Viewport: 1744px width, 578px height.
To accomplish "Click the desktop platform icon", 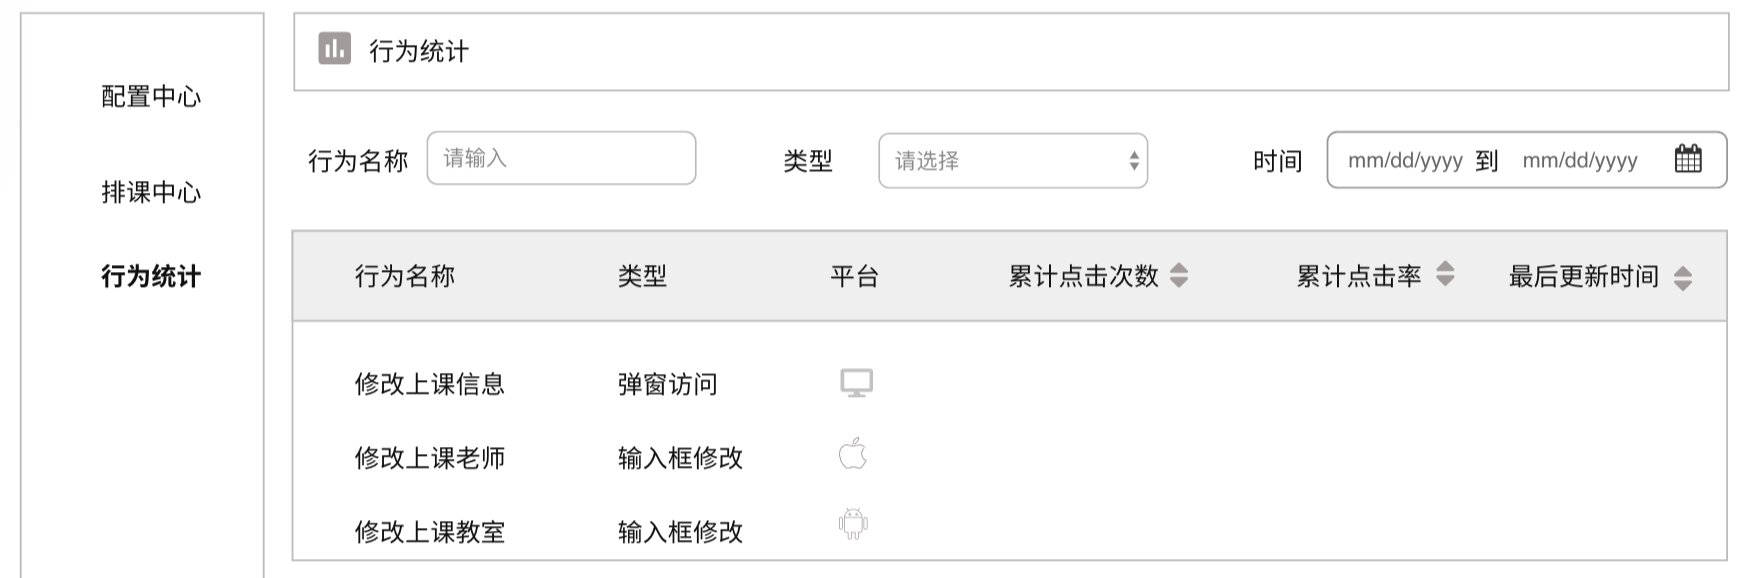I will coord(856,383).
